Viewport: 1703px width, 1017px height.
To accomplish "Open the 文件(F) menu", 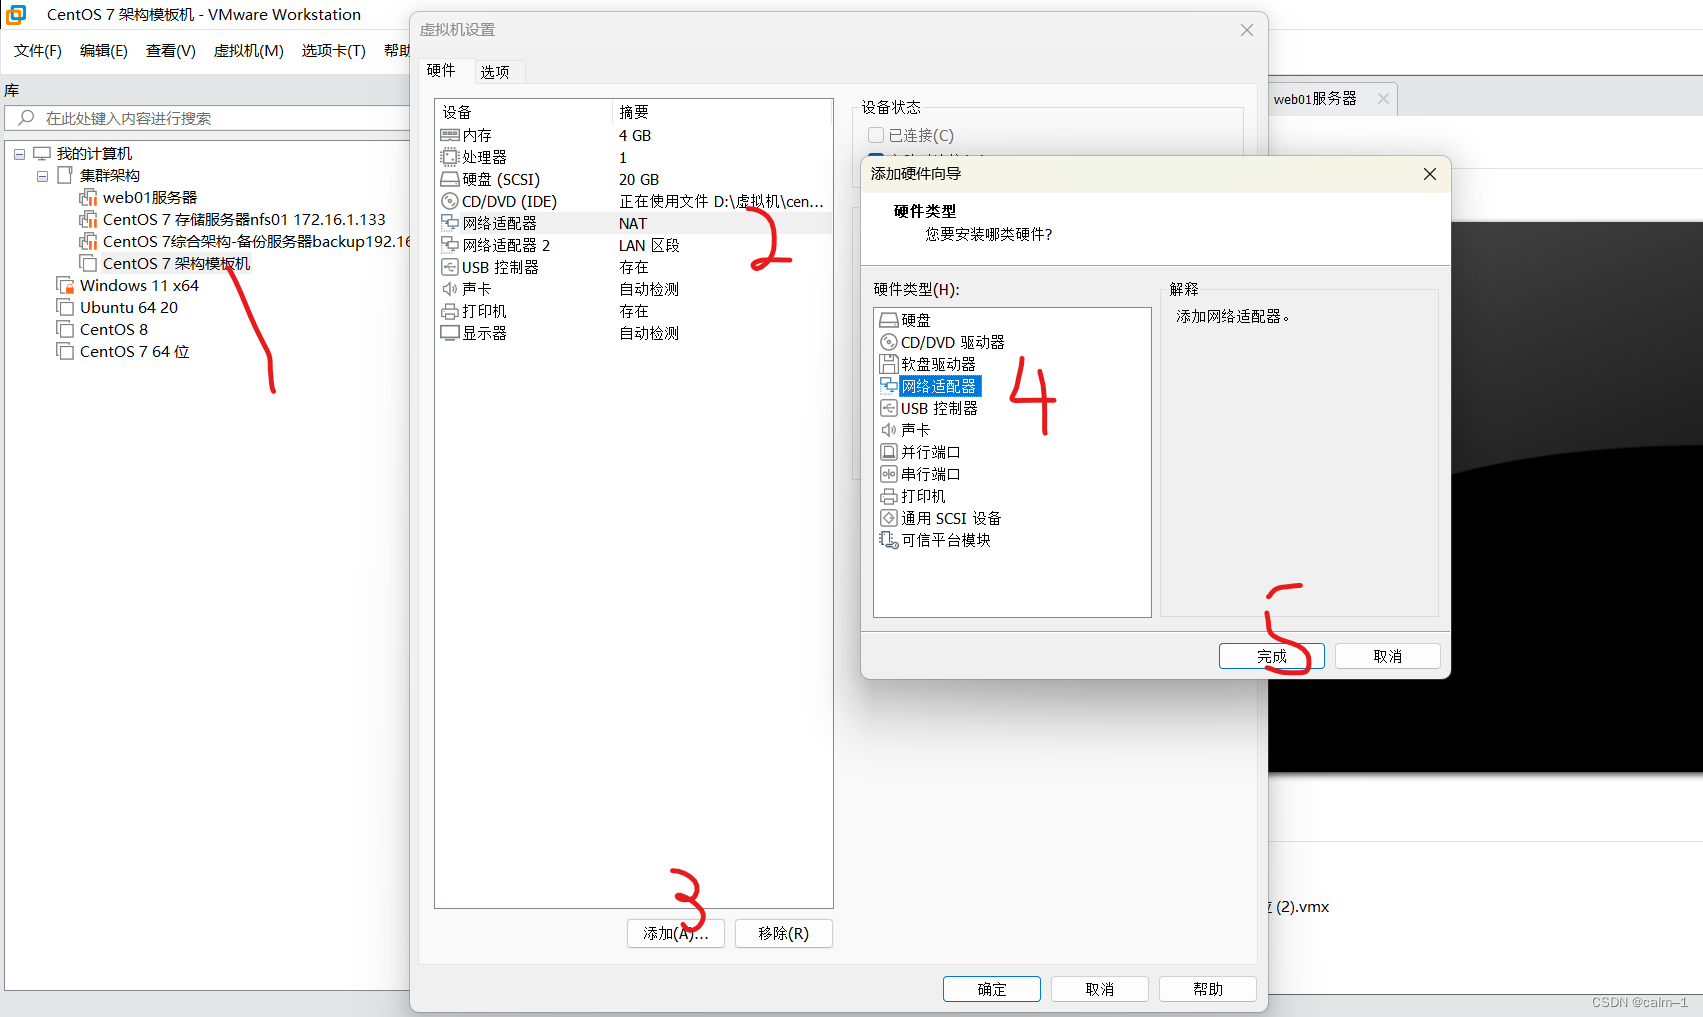I will pyautogui.click(x=38, y=51).
